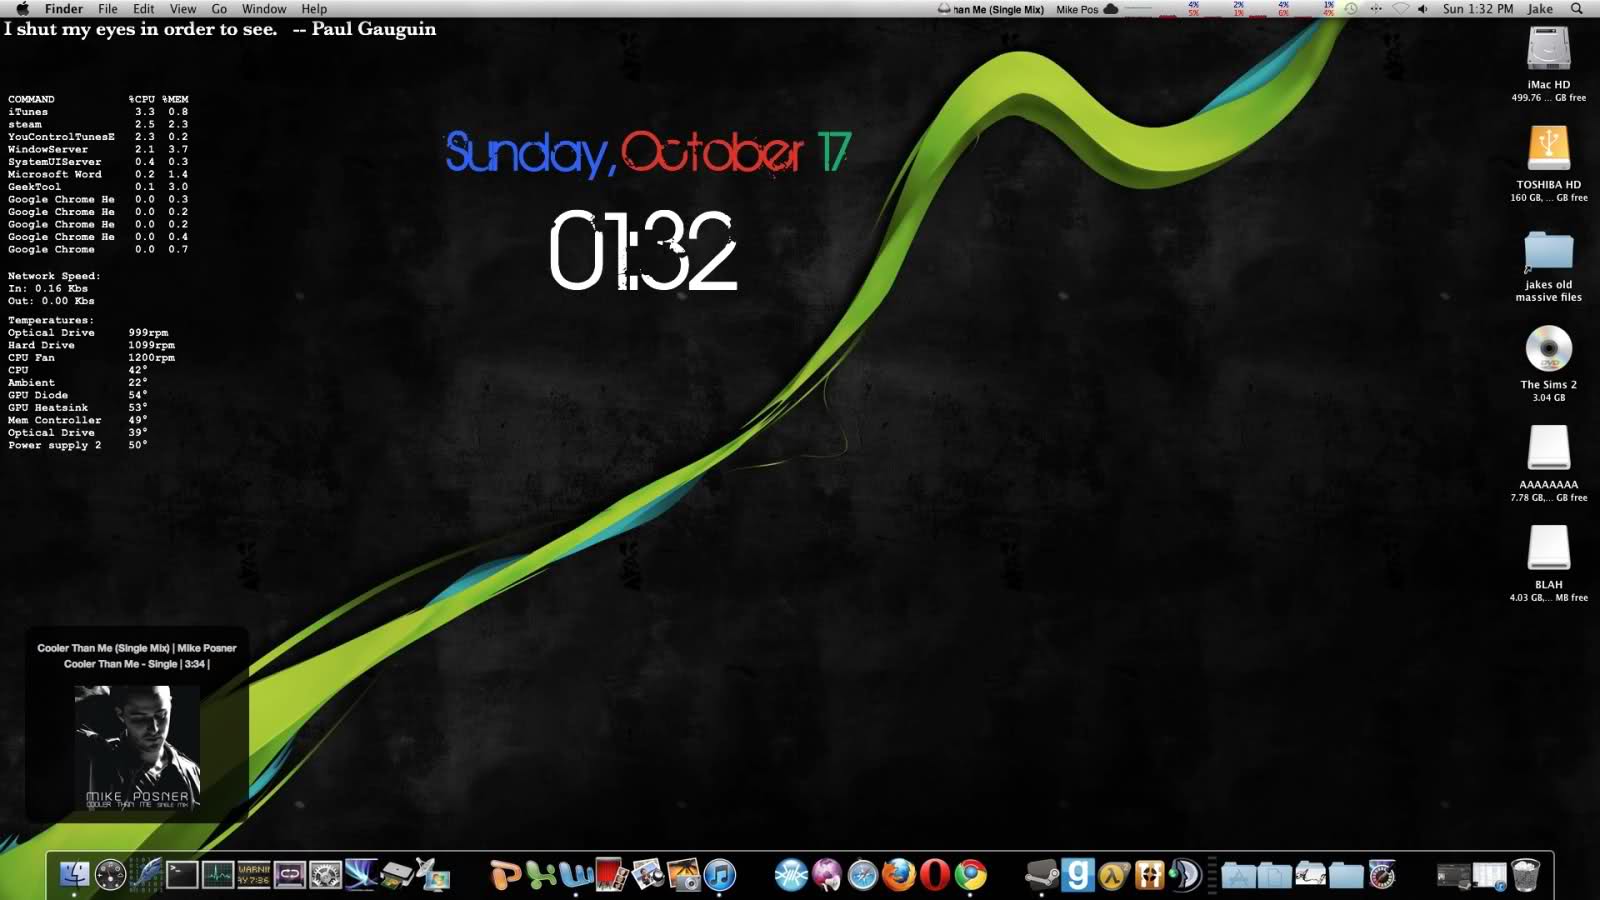Open iTunes from the dock
The image size is (1600, 900).
[x=720, y=875]
